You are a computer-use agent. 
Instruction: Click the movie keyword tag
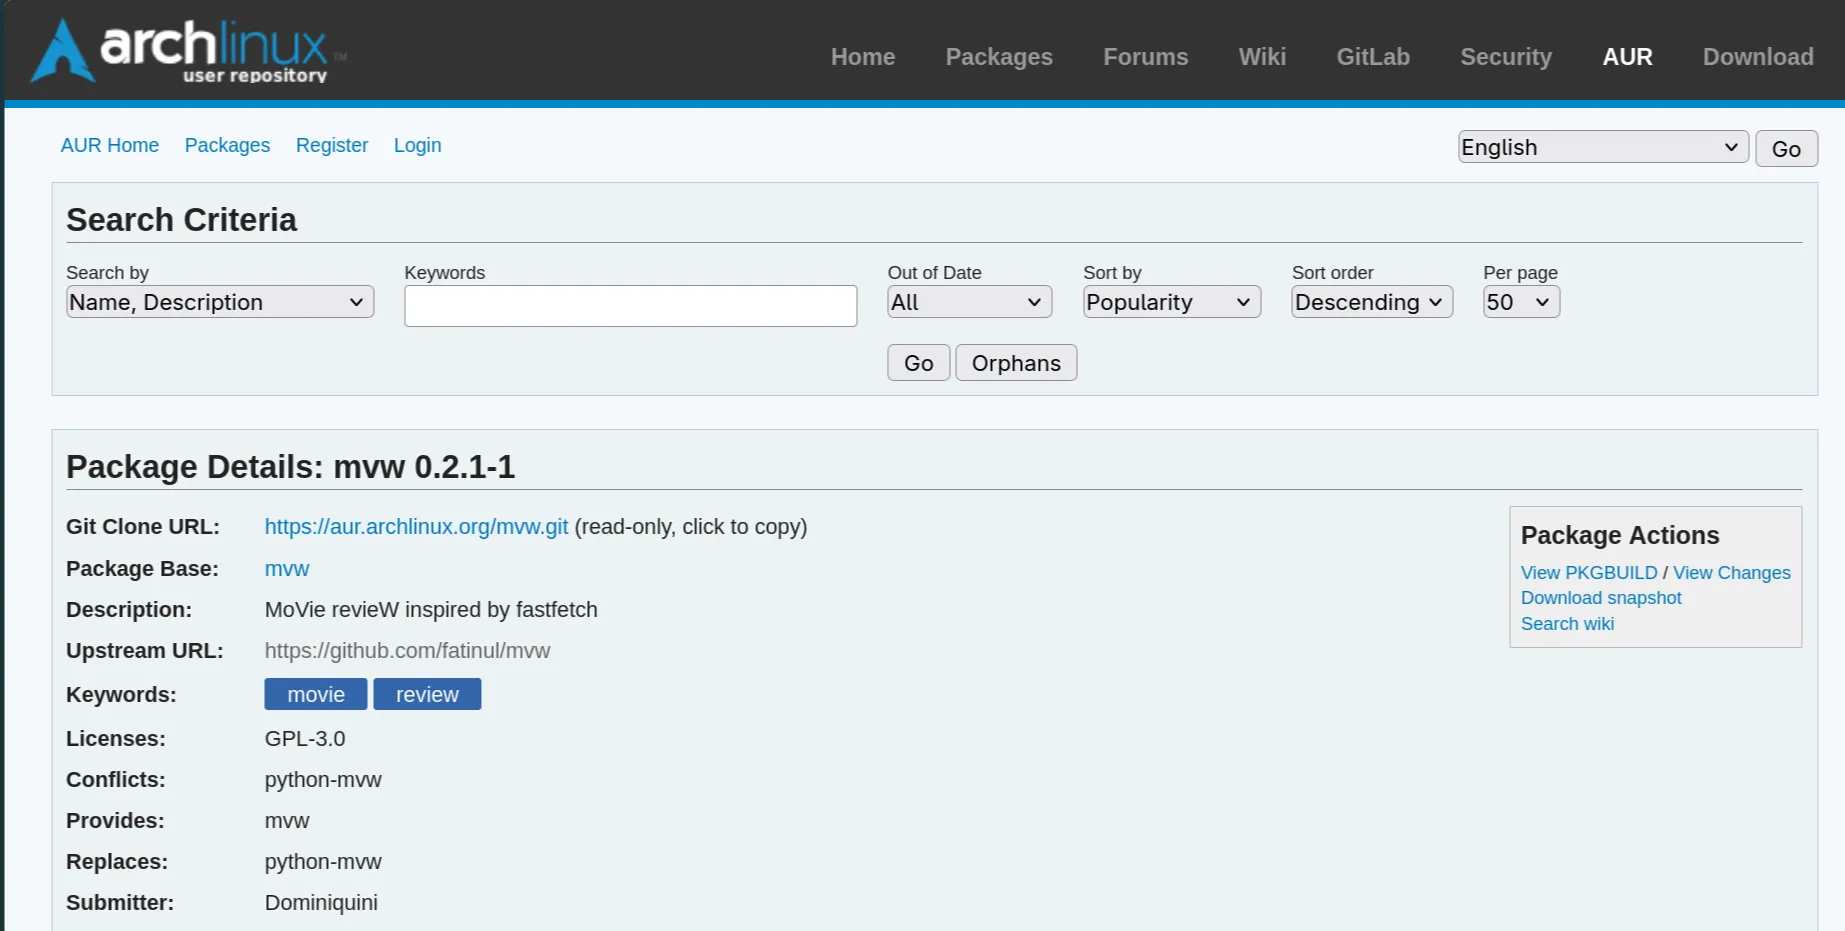click(315, 694)
